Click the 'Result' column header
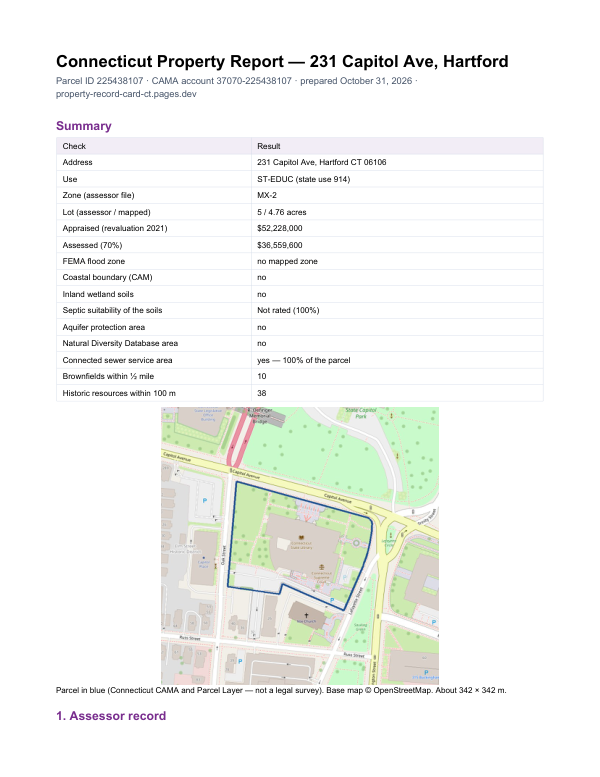Viewport: 600px width, 777px height. click(x=269, y=146)
